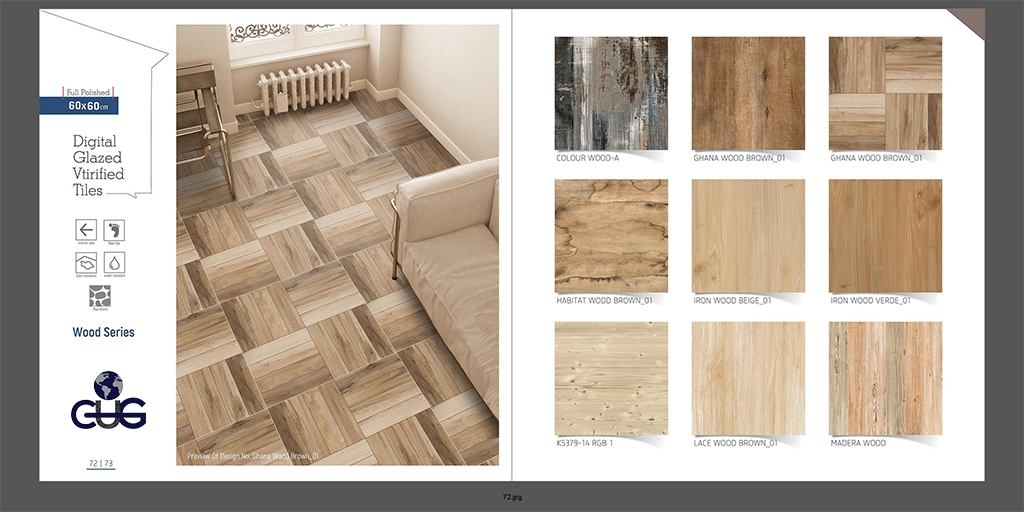1024x512 pixels.
Task: Click the folded page corner at top right
Action: pos(970,21)
